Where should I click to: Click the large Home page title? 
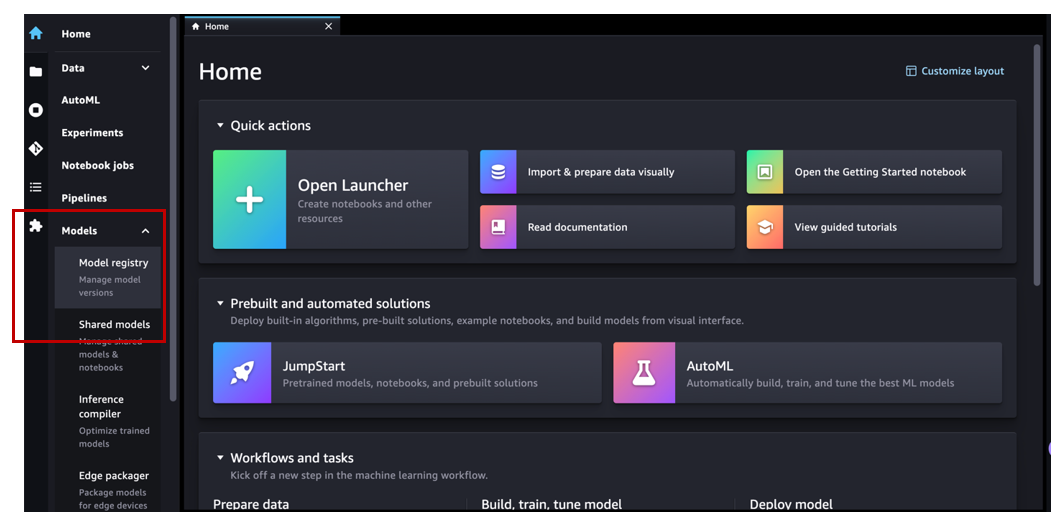click(x=230, y=71)
